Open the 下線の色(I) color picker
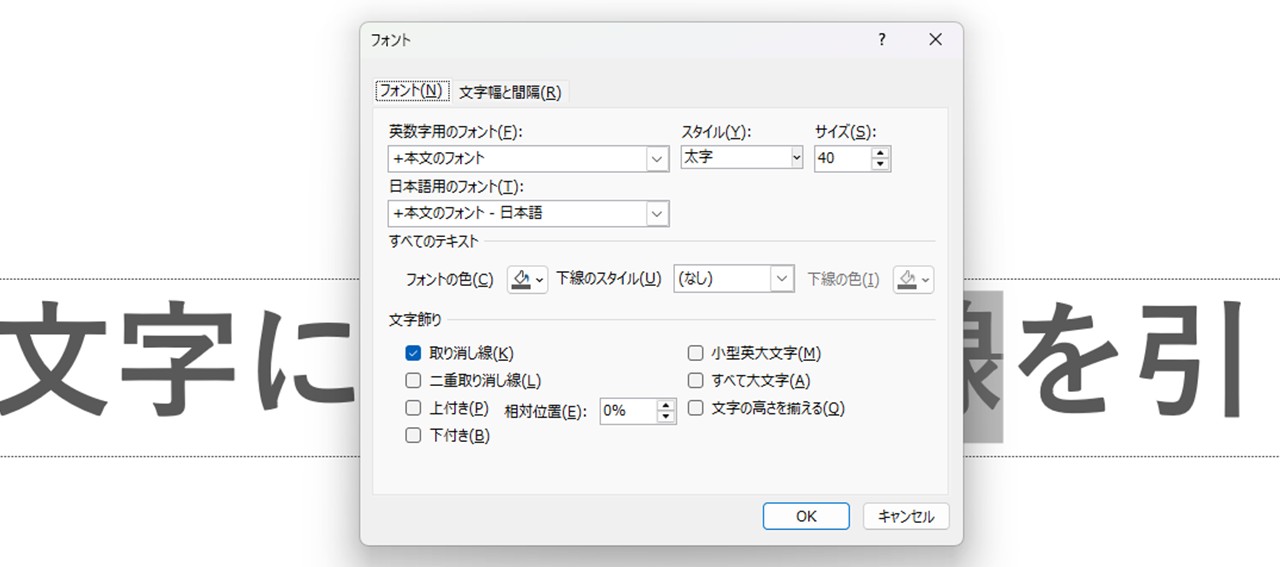 914,280
